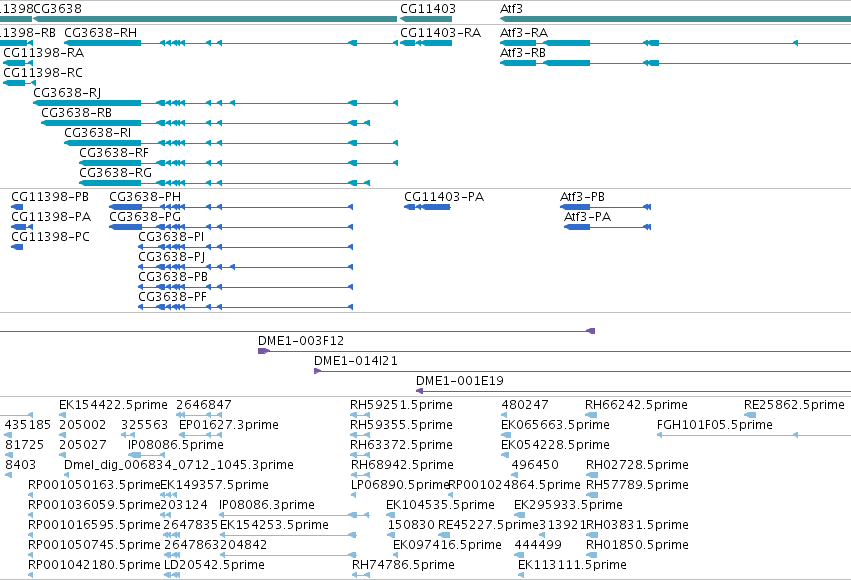Click the CG3638-PB protein label
Screen dimensions: 851x580
(x=173, y=277)
